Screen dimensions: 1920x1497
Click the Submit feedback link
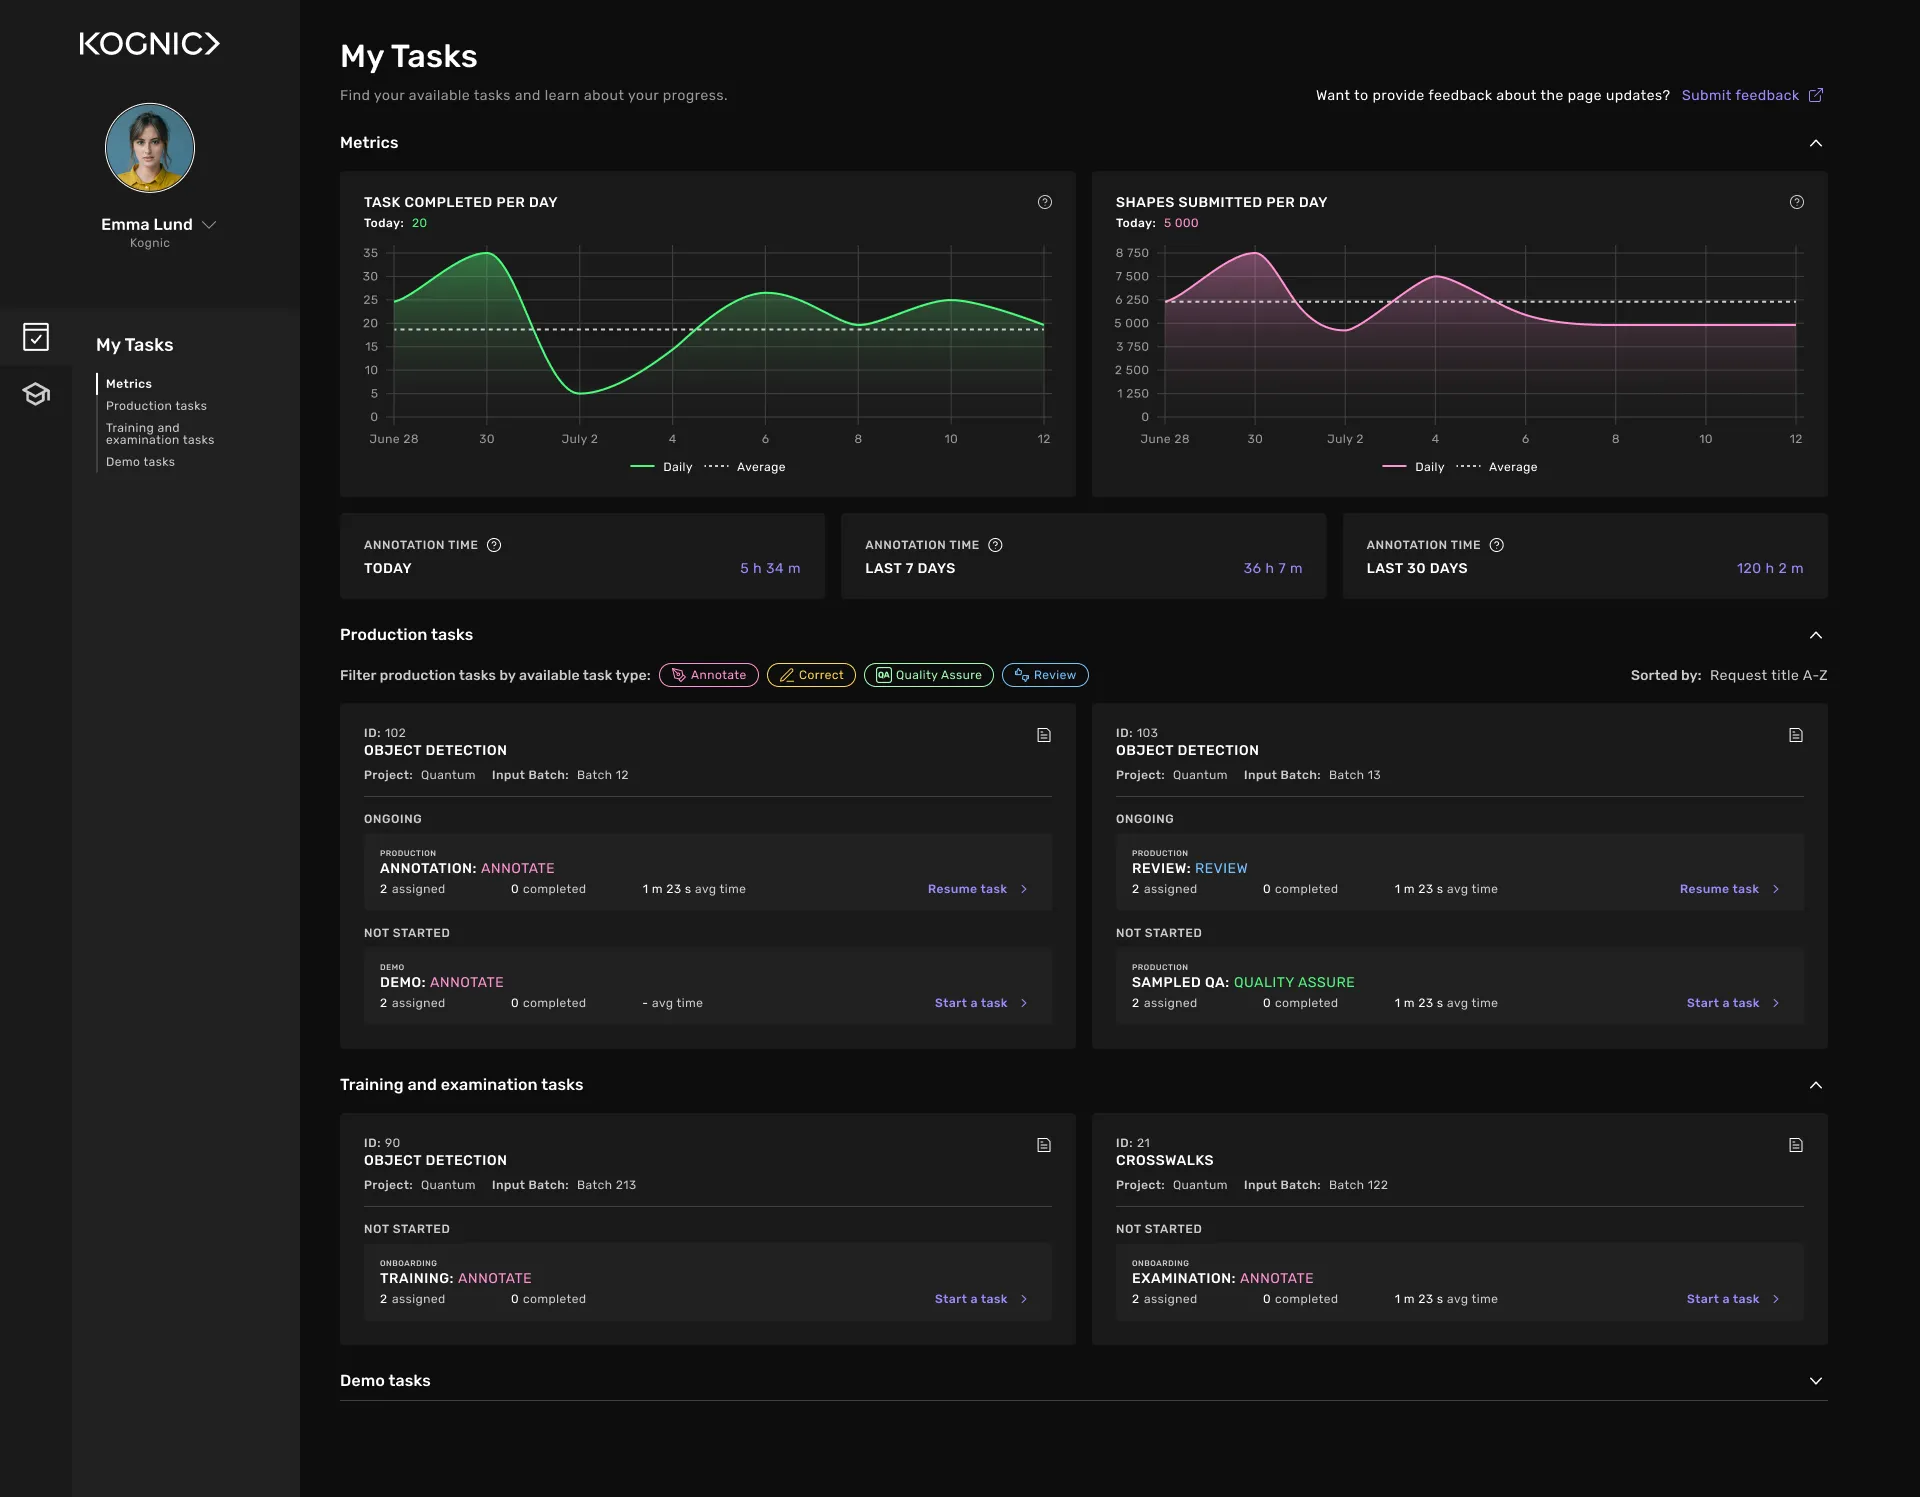(x=1740, y=95)
